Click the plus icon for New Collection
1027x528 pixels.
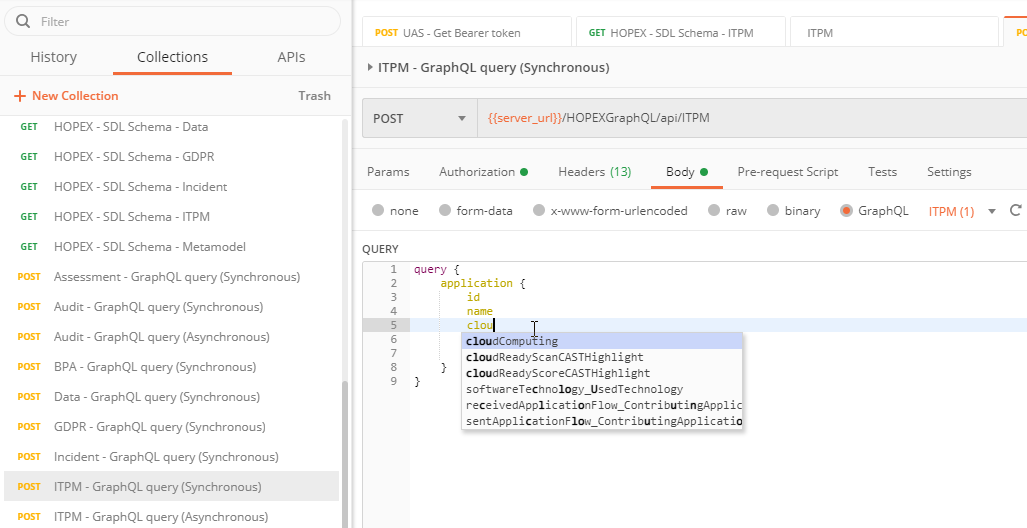(20, 96)
